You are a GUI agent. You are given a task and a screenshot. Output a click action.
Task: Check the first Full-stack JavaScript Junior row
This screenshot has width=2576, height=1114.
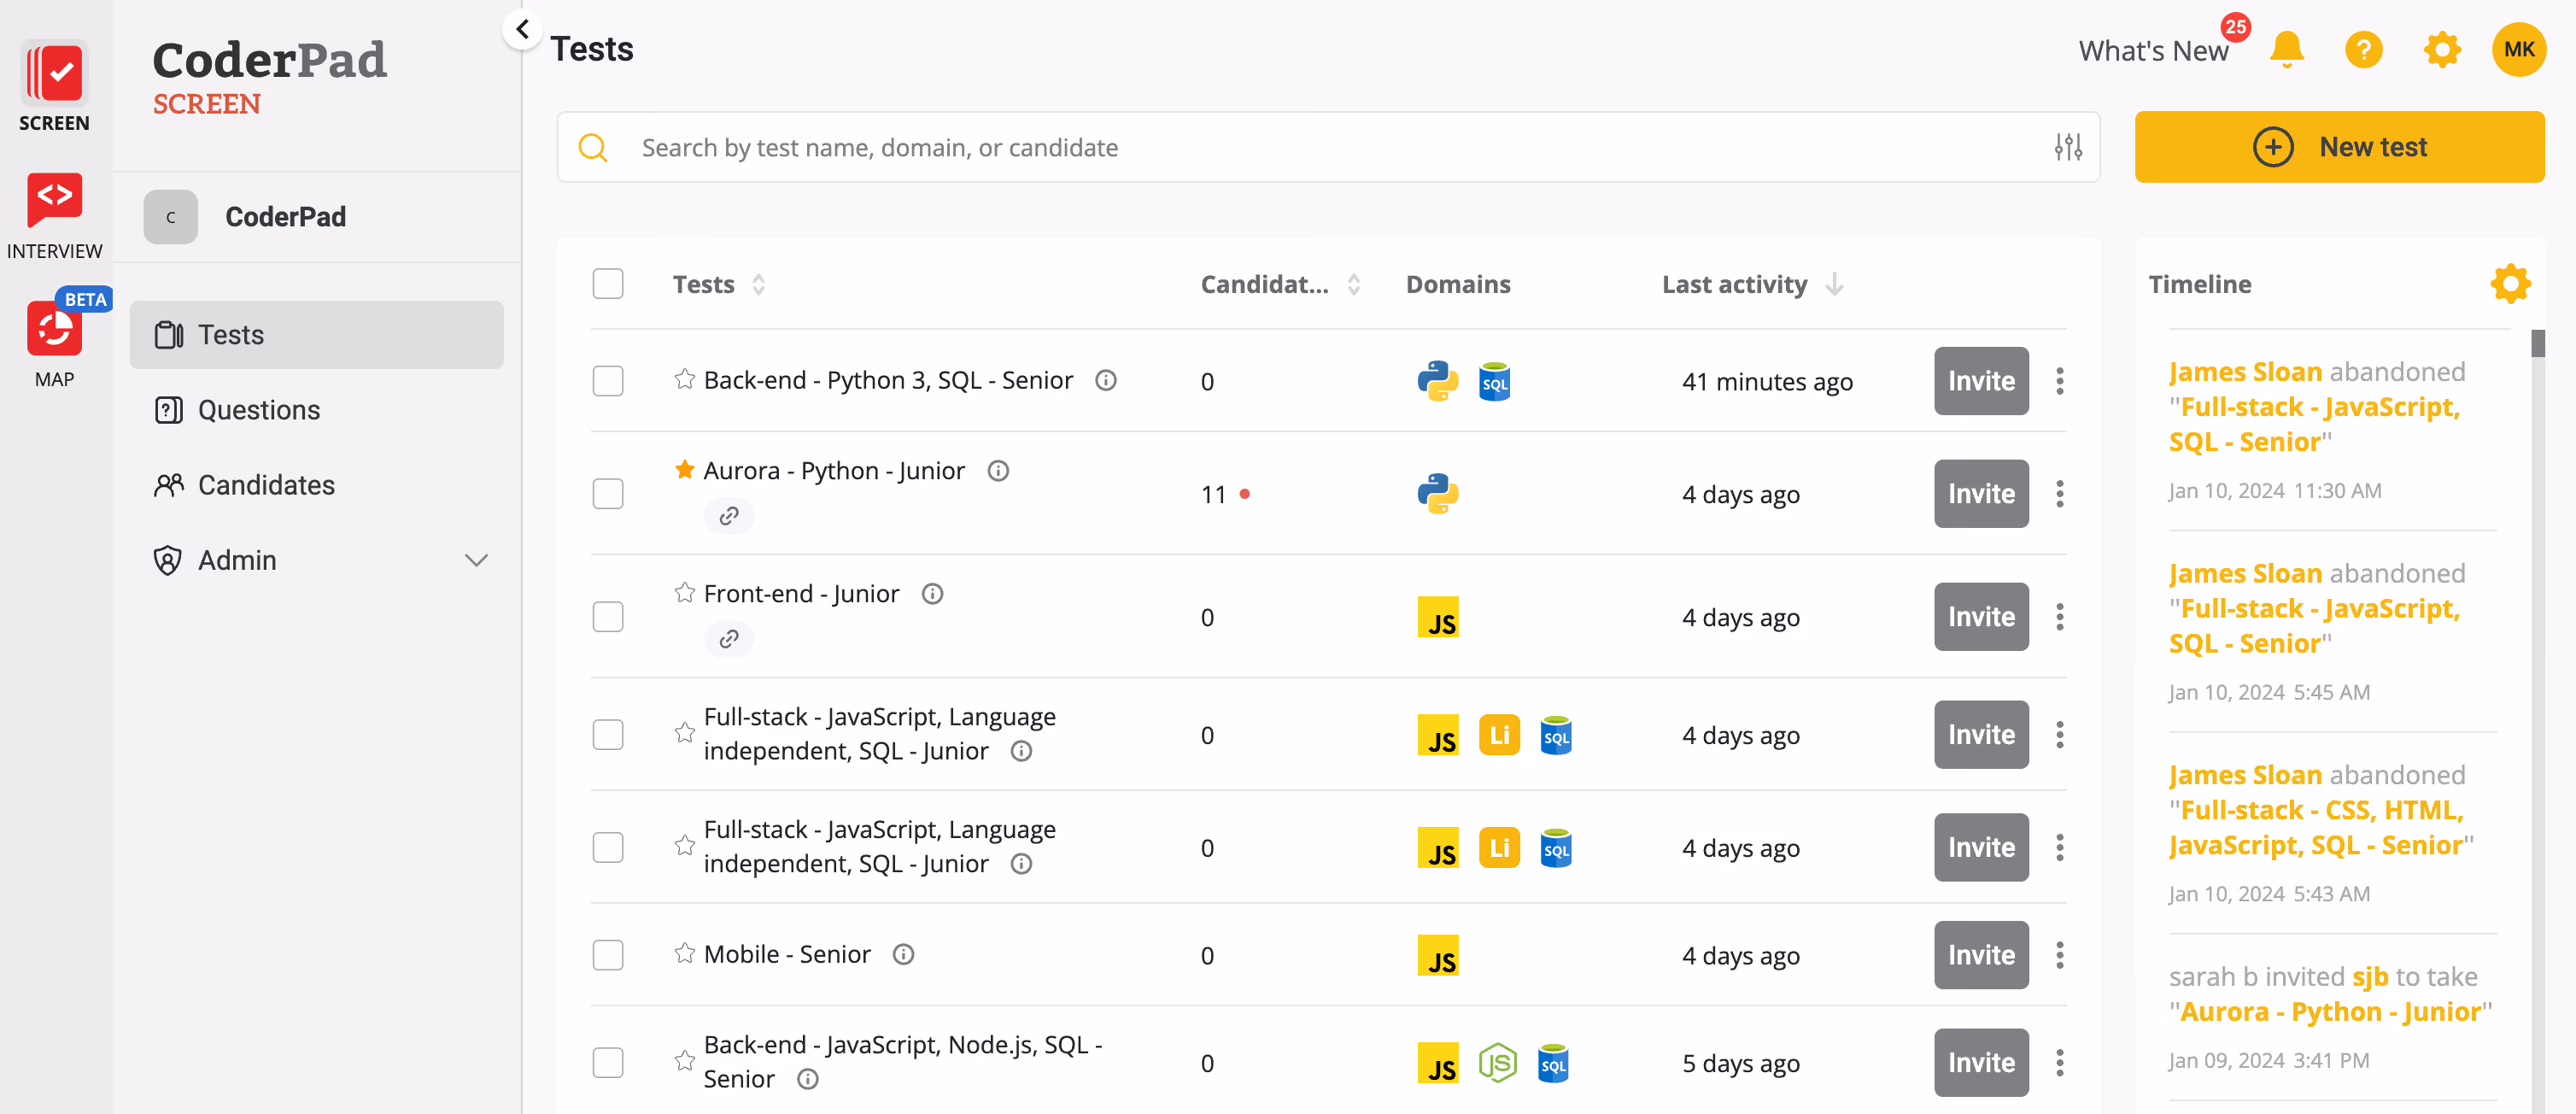pyautogui.click(x=608, y=734)
